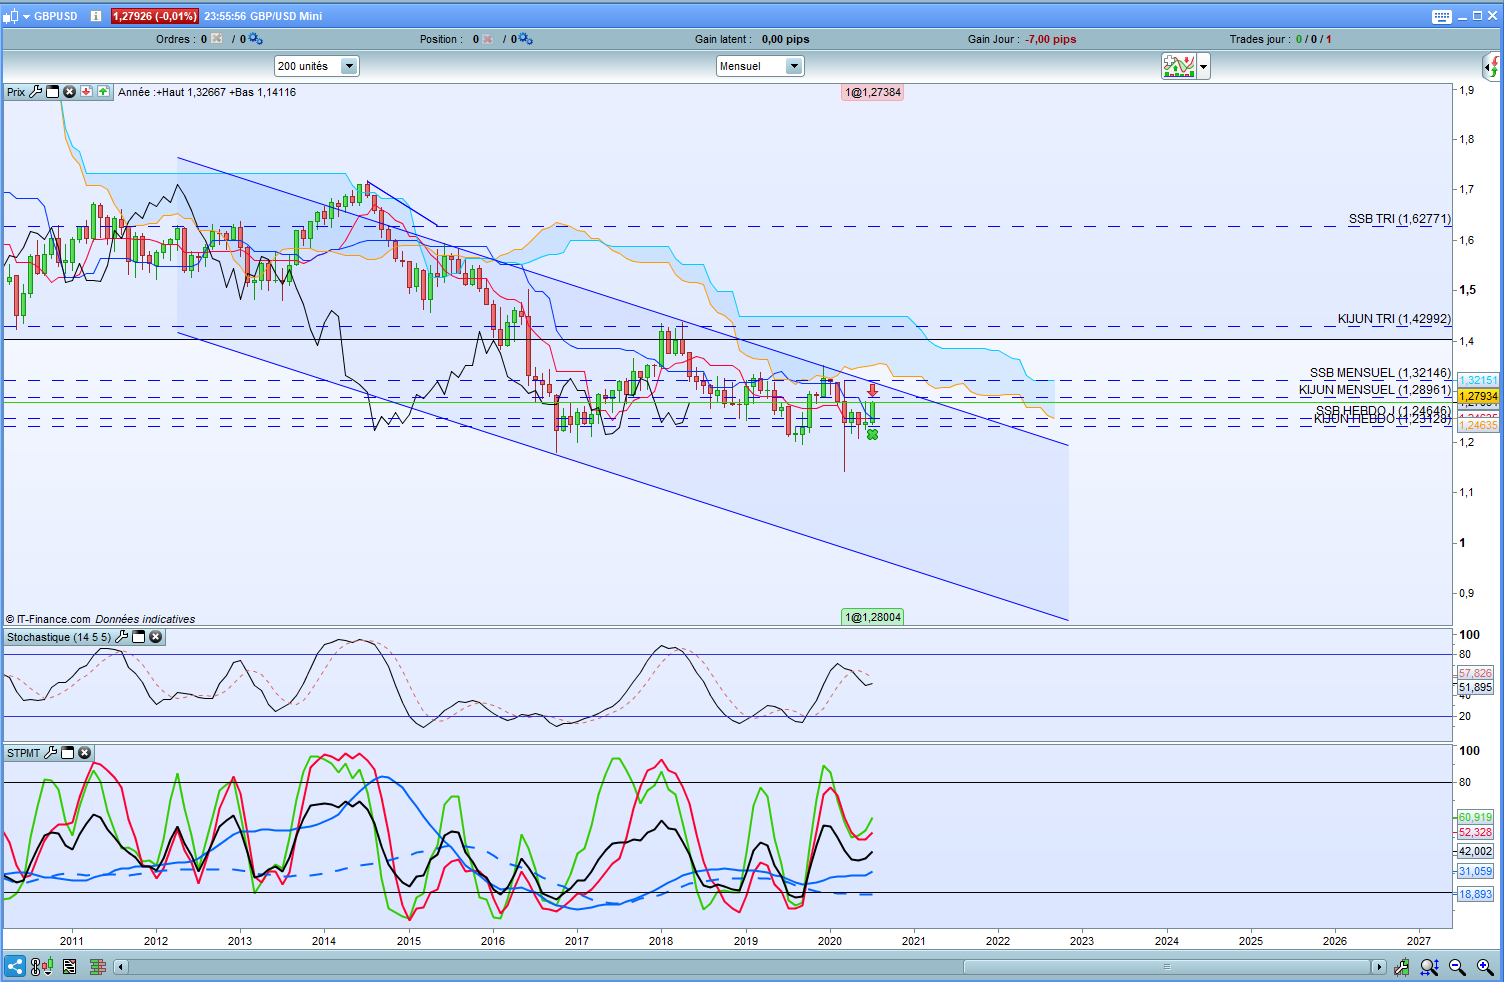Zoom out with the minus magnifier
This screenshot has width=1504, height=982.
1458,967
